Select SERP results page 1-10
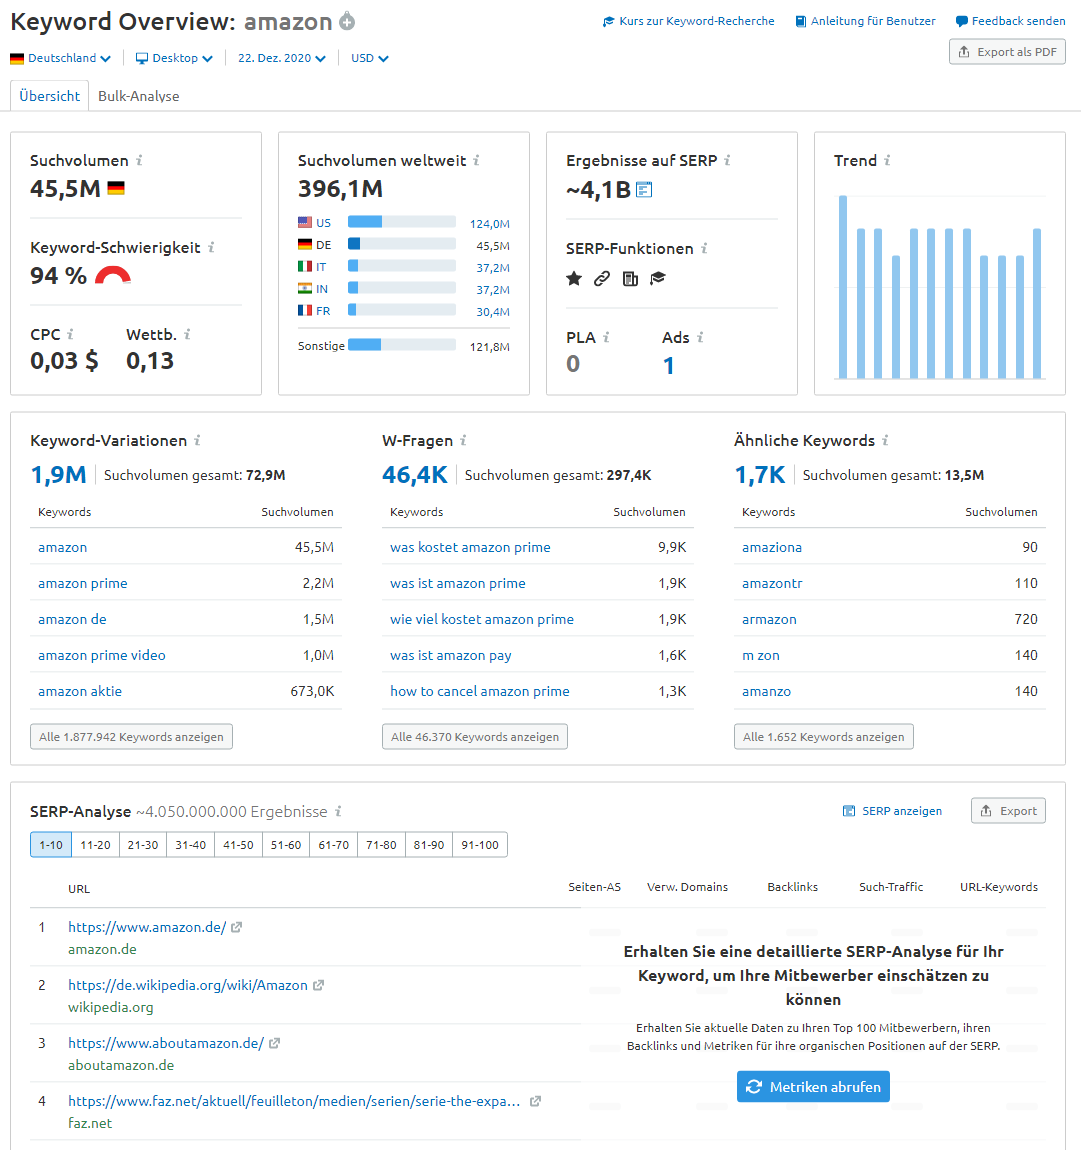 51,845
